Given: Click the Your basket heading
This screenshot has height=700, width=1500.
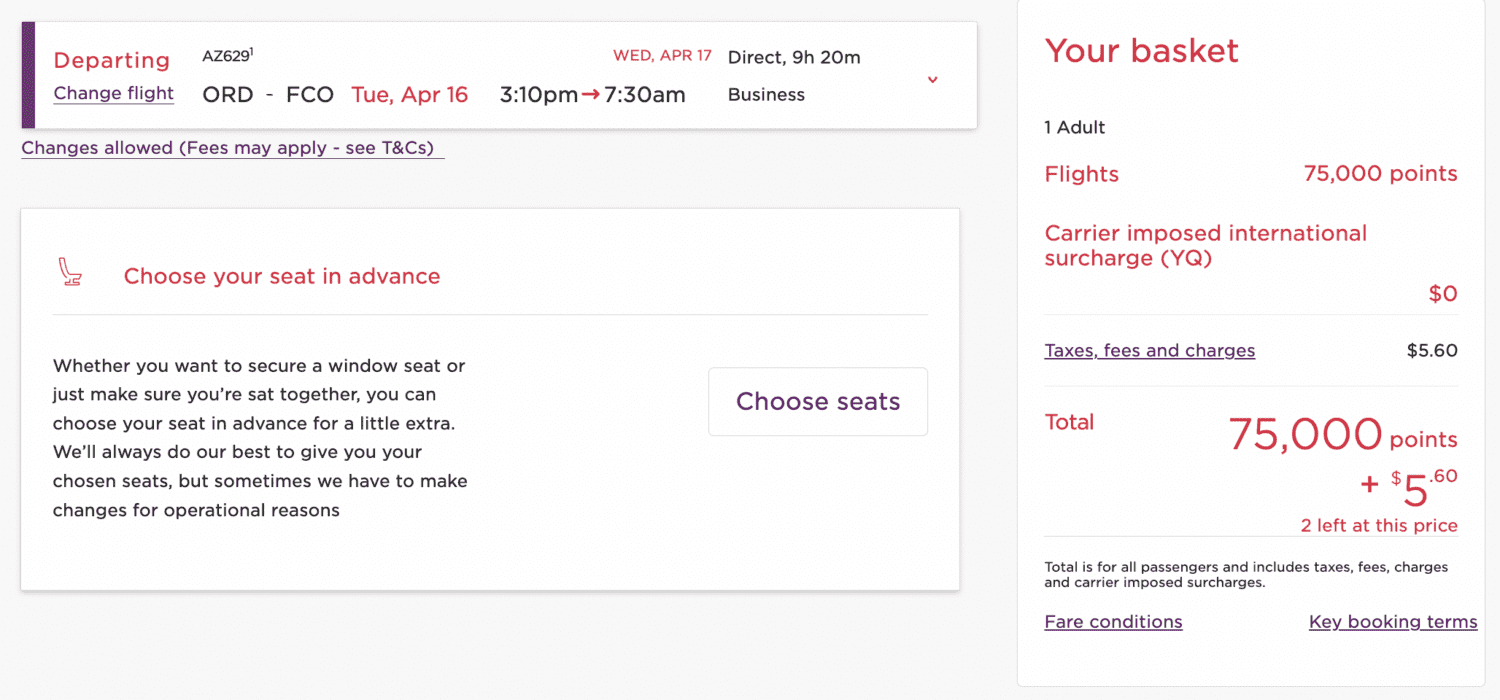Looking at the screenshot, I should click(x=1141, y=50).
